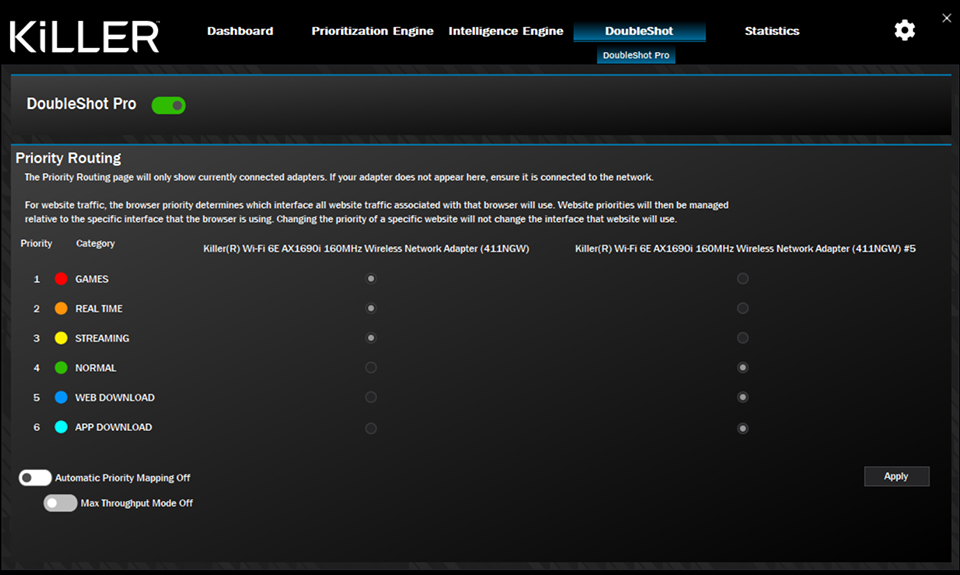This screenshot has height=575, width=960.
Task: Route STREAMING through adapter #5
Action: [x=743, y=338]
